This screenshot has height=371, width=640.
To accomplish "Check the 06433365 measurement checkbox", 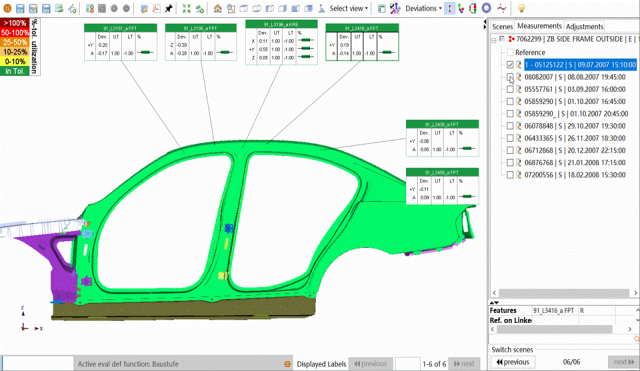I will (x=510, y=138).
